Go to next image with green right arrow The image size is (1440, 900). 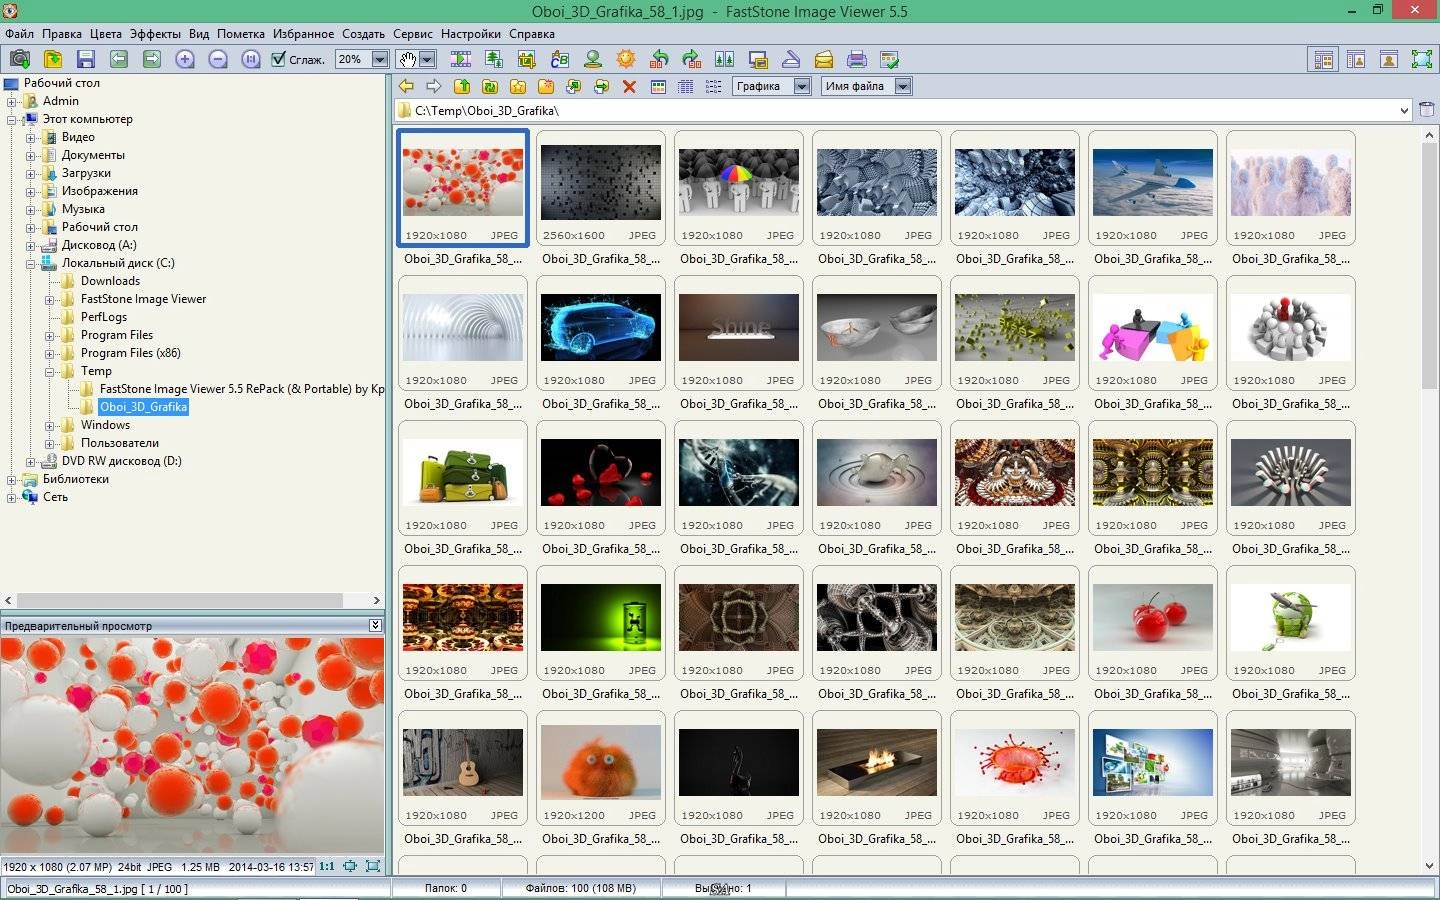tap(152, 59)
